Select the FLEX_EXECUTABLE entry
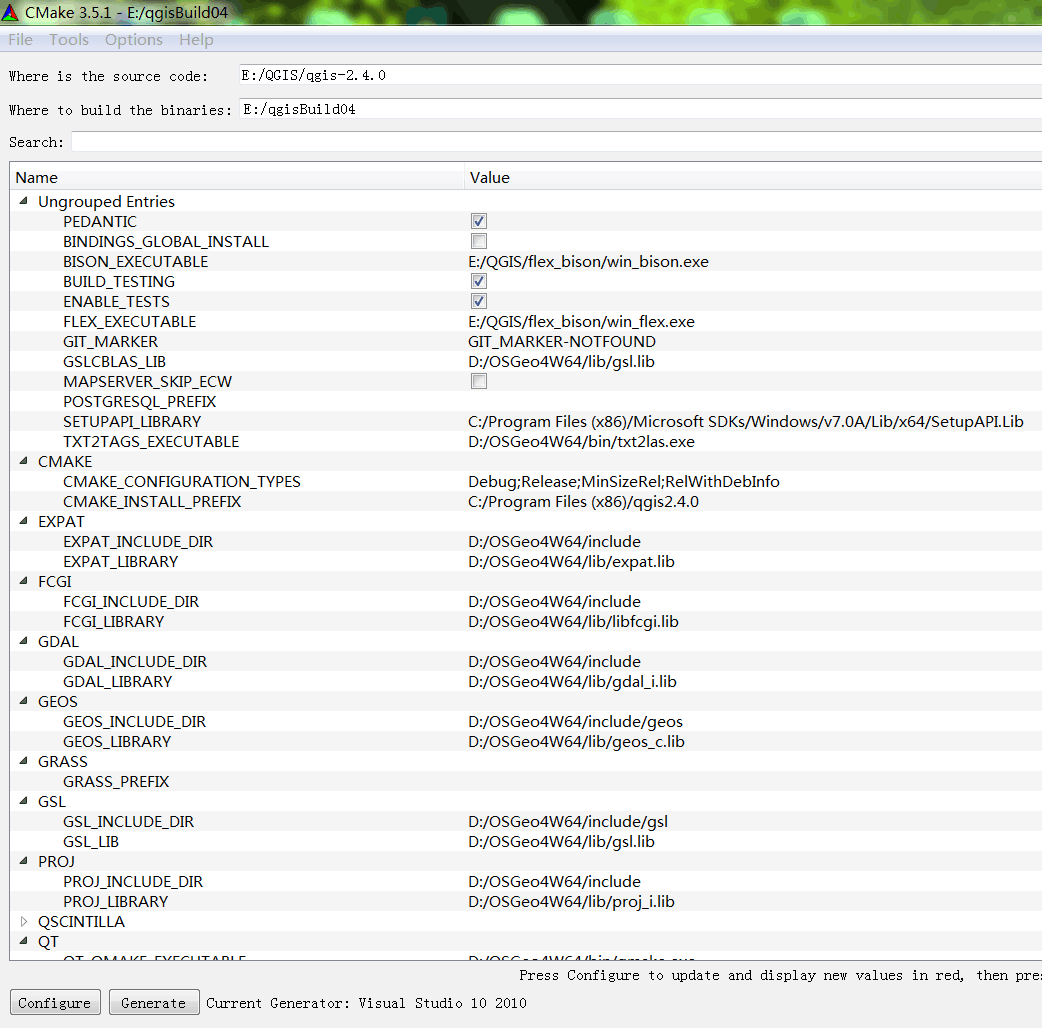Screen dimensions: 1042x1028 [x=130, y=322]
